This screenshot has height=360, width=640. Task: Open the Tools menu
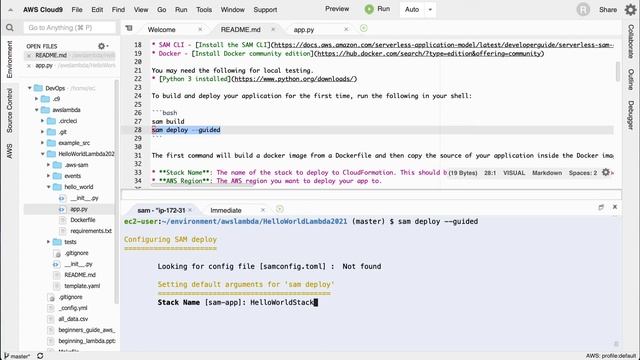tap(204, 9)
